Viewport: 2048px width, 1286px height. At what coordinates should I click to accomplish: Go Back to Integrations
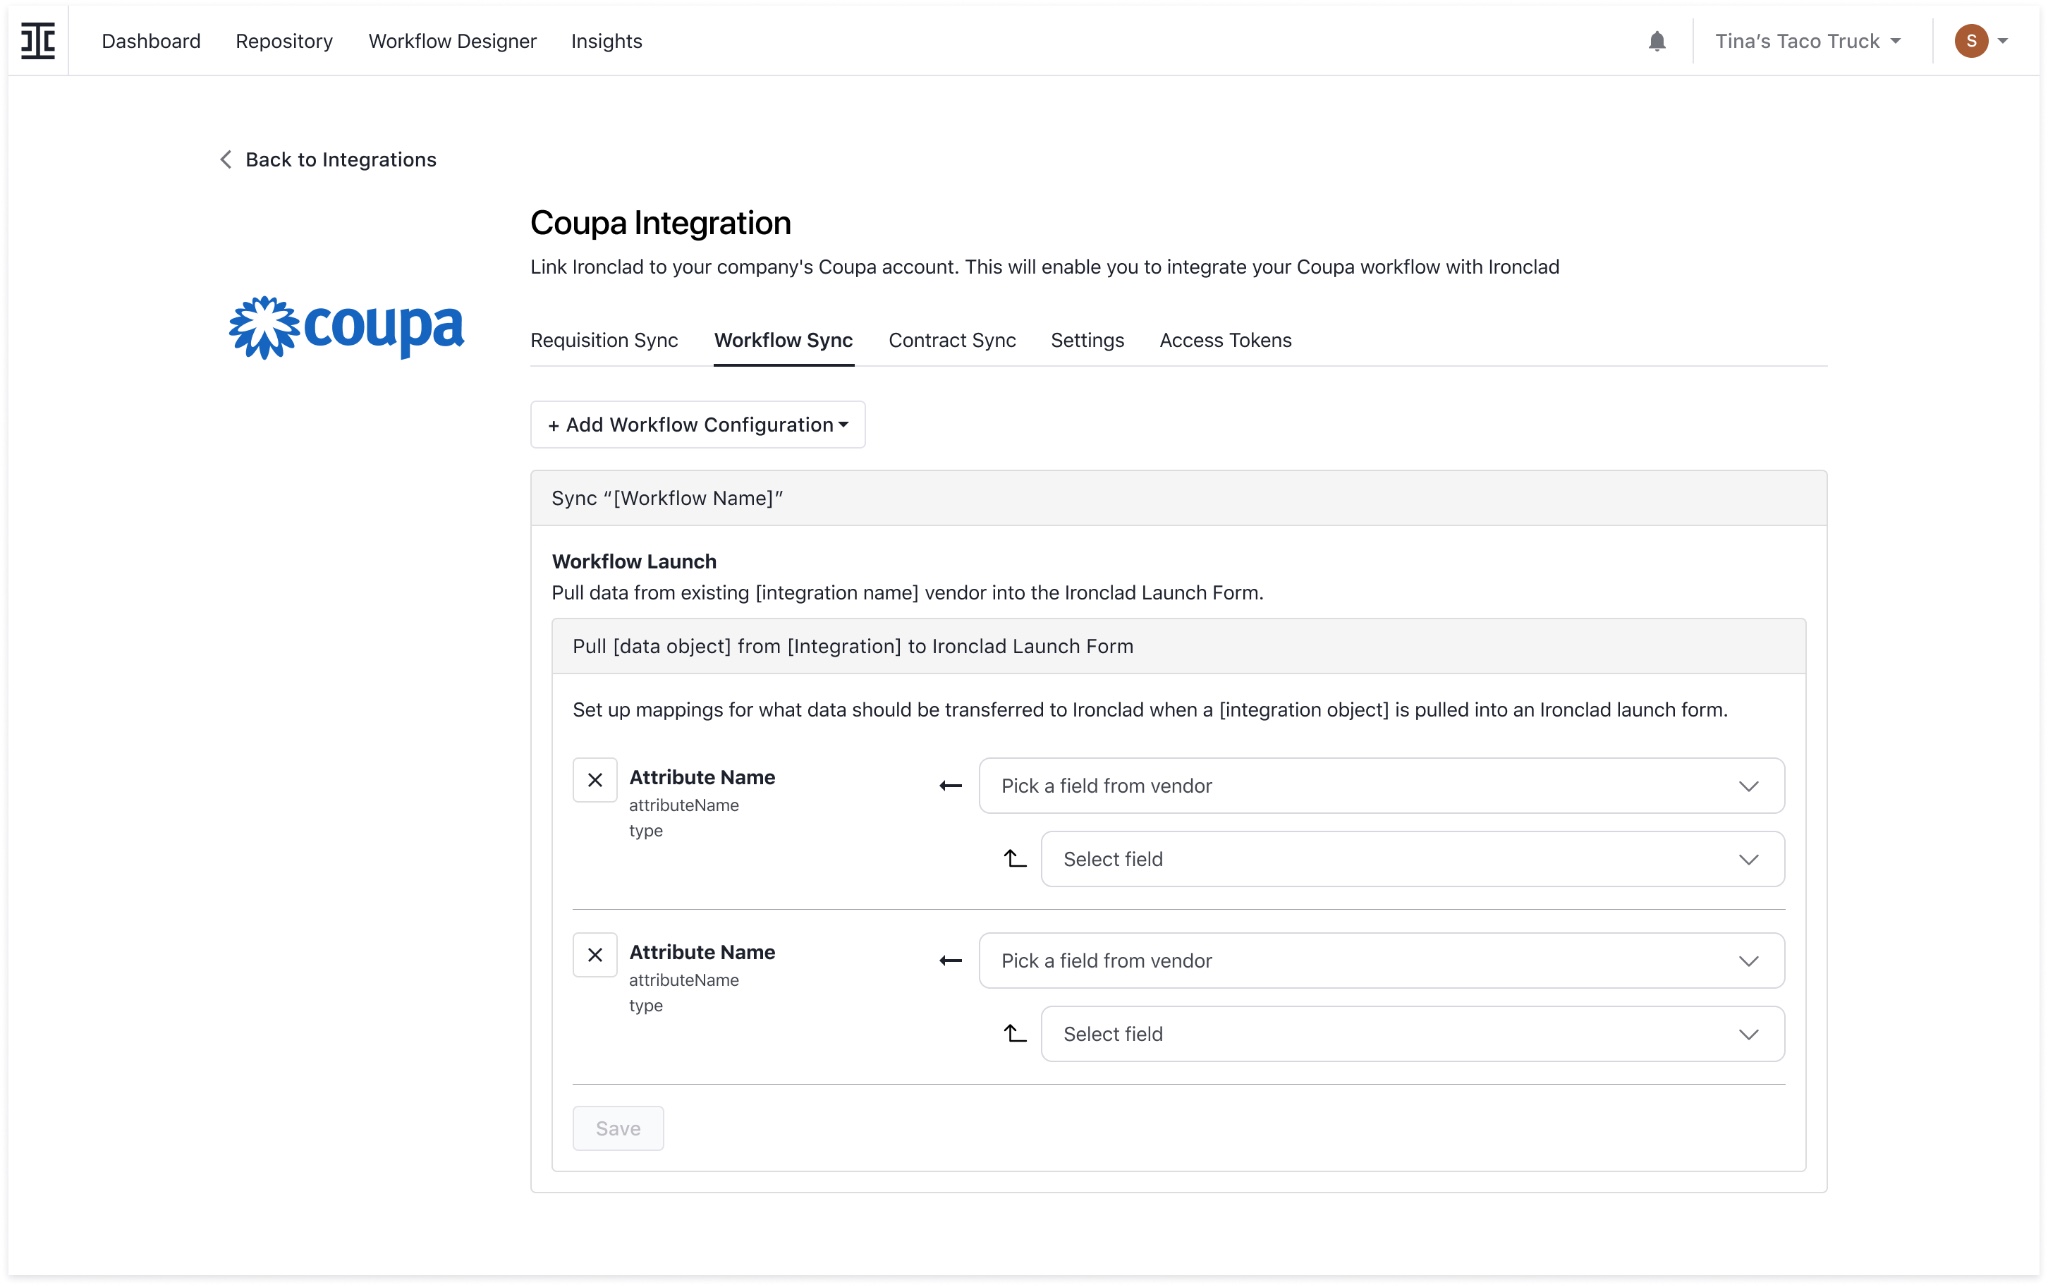tap(341, 160)
